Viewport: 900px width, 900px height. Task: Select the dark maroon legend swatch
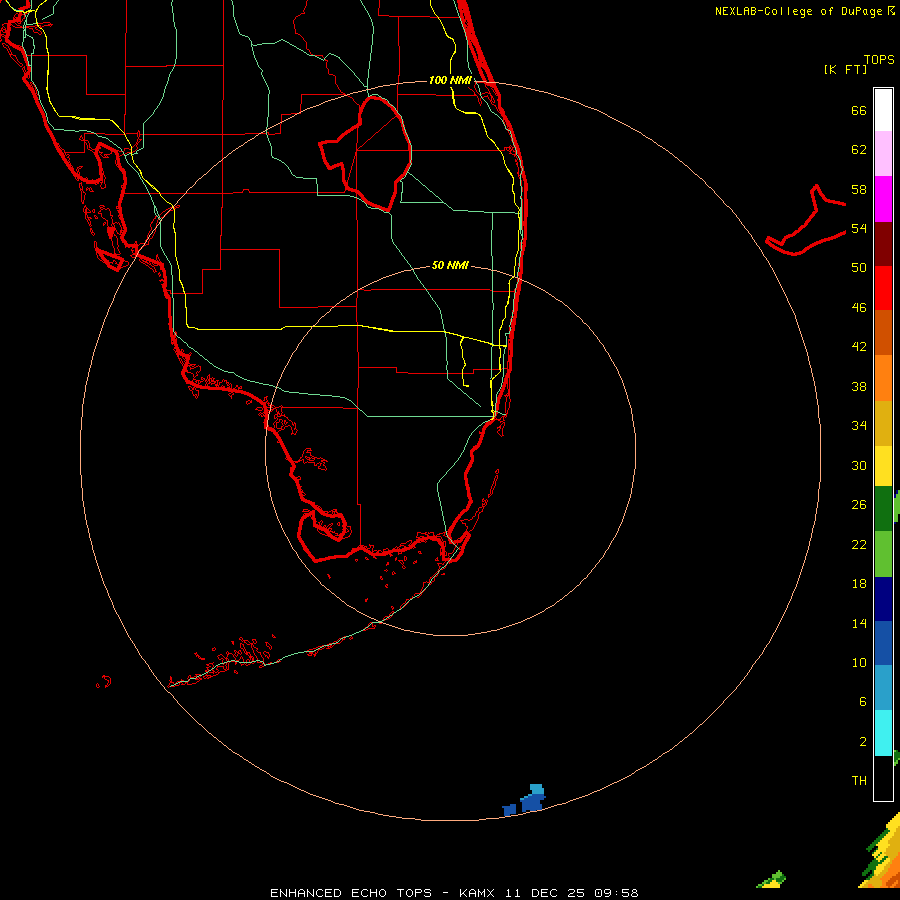point(883,243)
